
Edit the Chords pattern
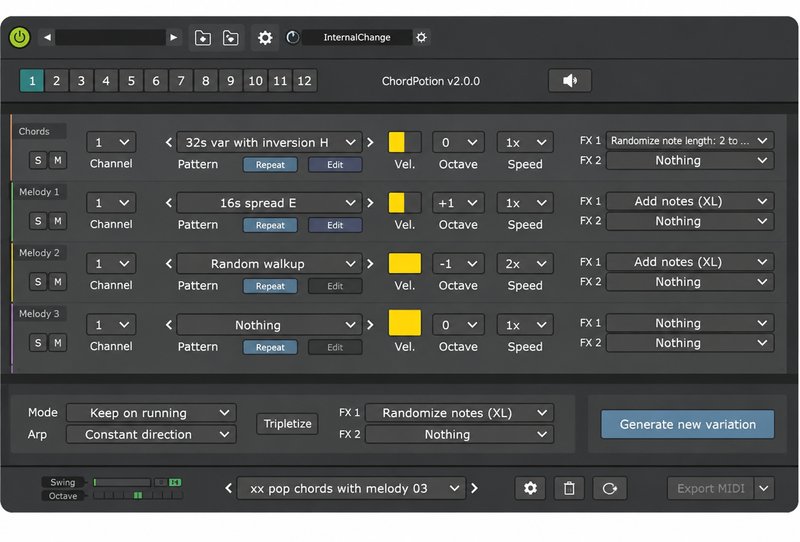(x=335, y=165)
